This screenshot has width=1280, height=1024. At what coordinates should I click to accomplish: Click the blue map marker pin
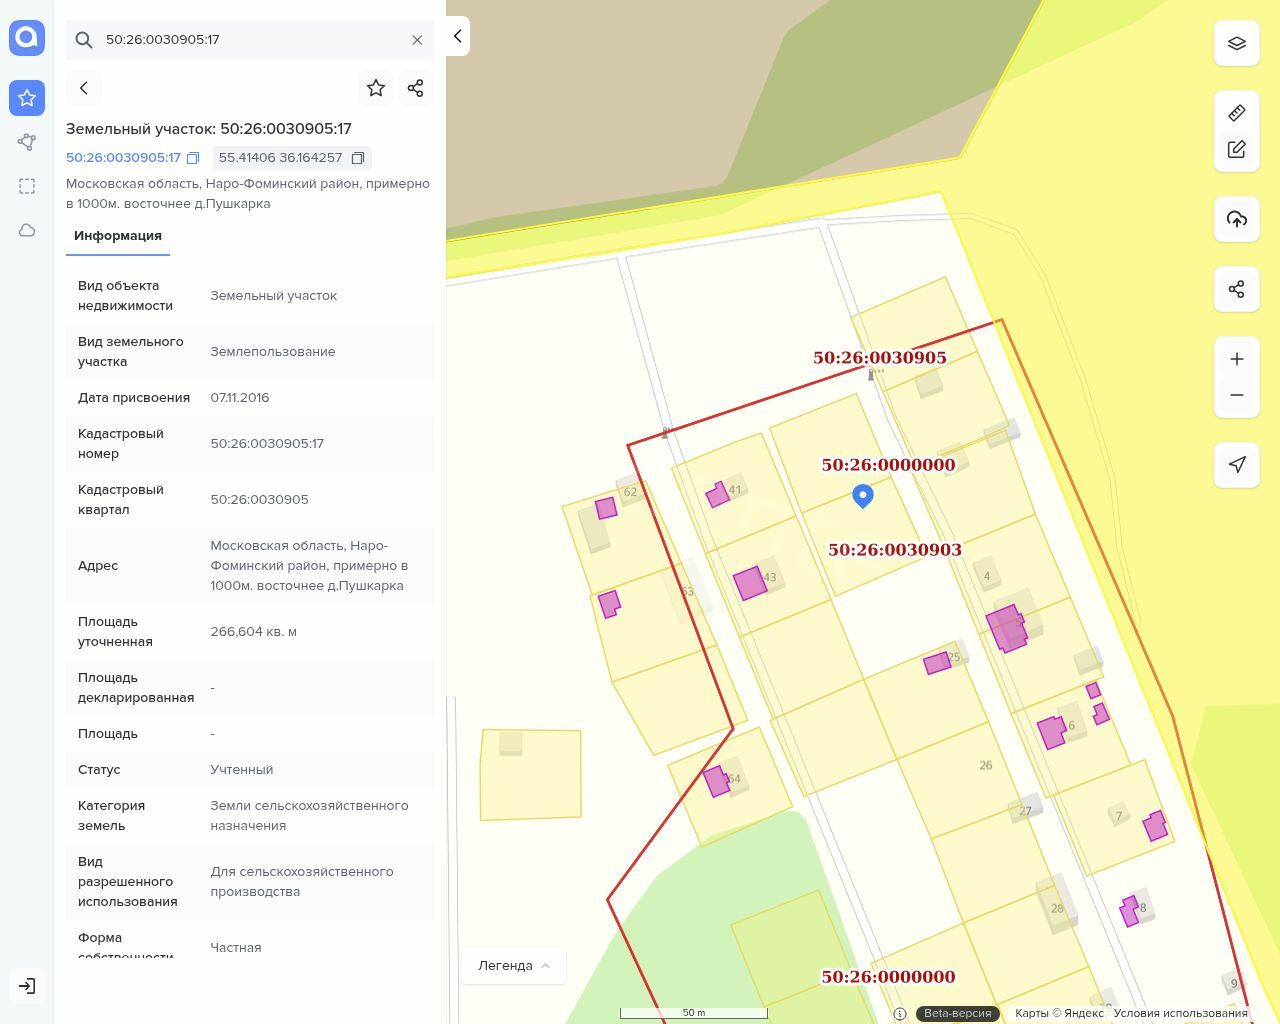(863, 495)
